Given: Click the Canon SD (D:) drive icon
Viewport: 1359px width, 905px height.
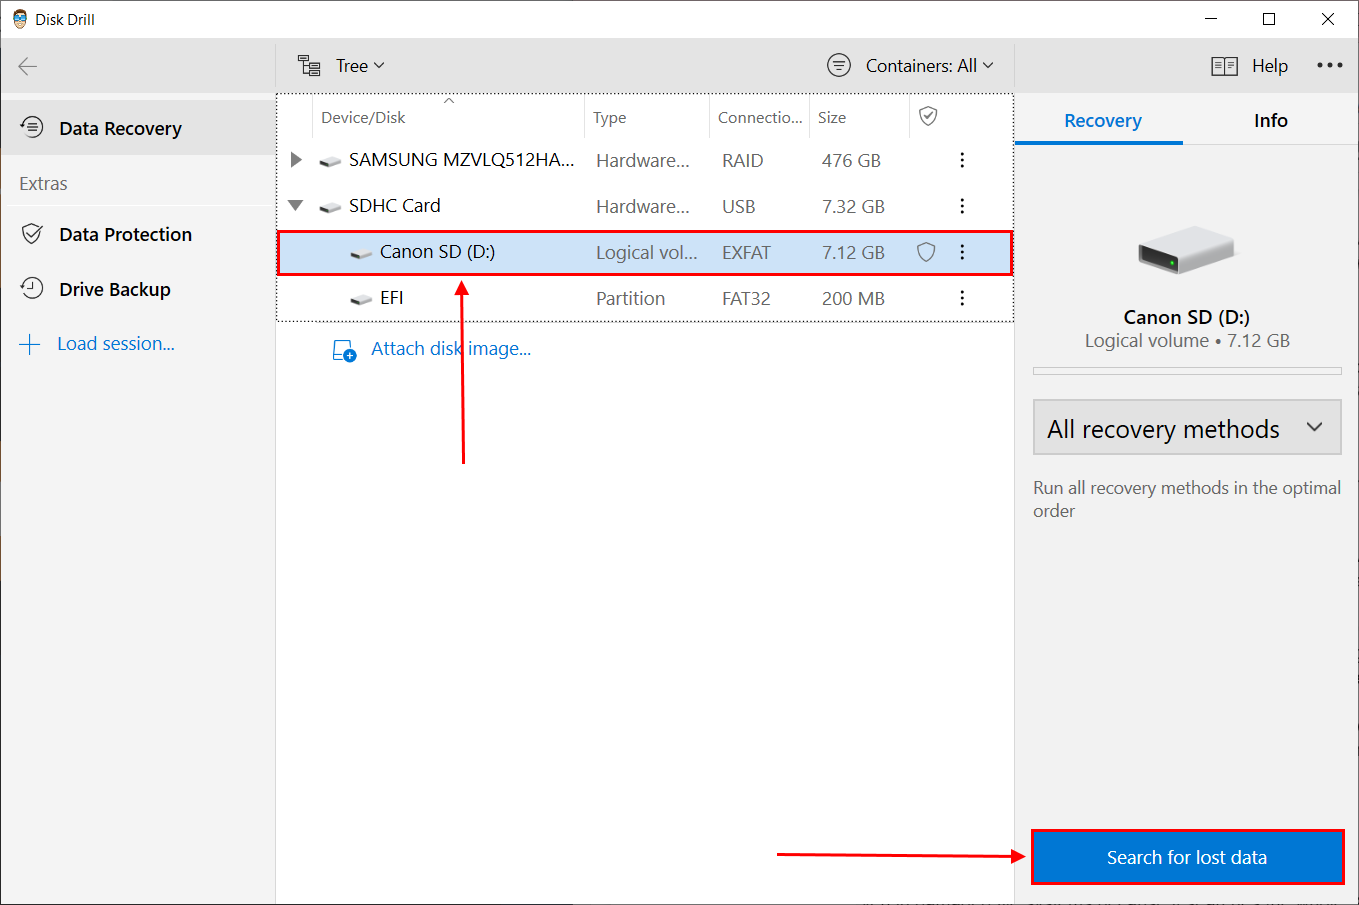Looking at the screenshot, I should 361,254.
